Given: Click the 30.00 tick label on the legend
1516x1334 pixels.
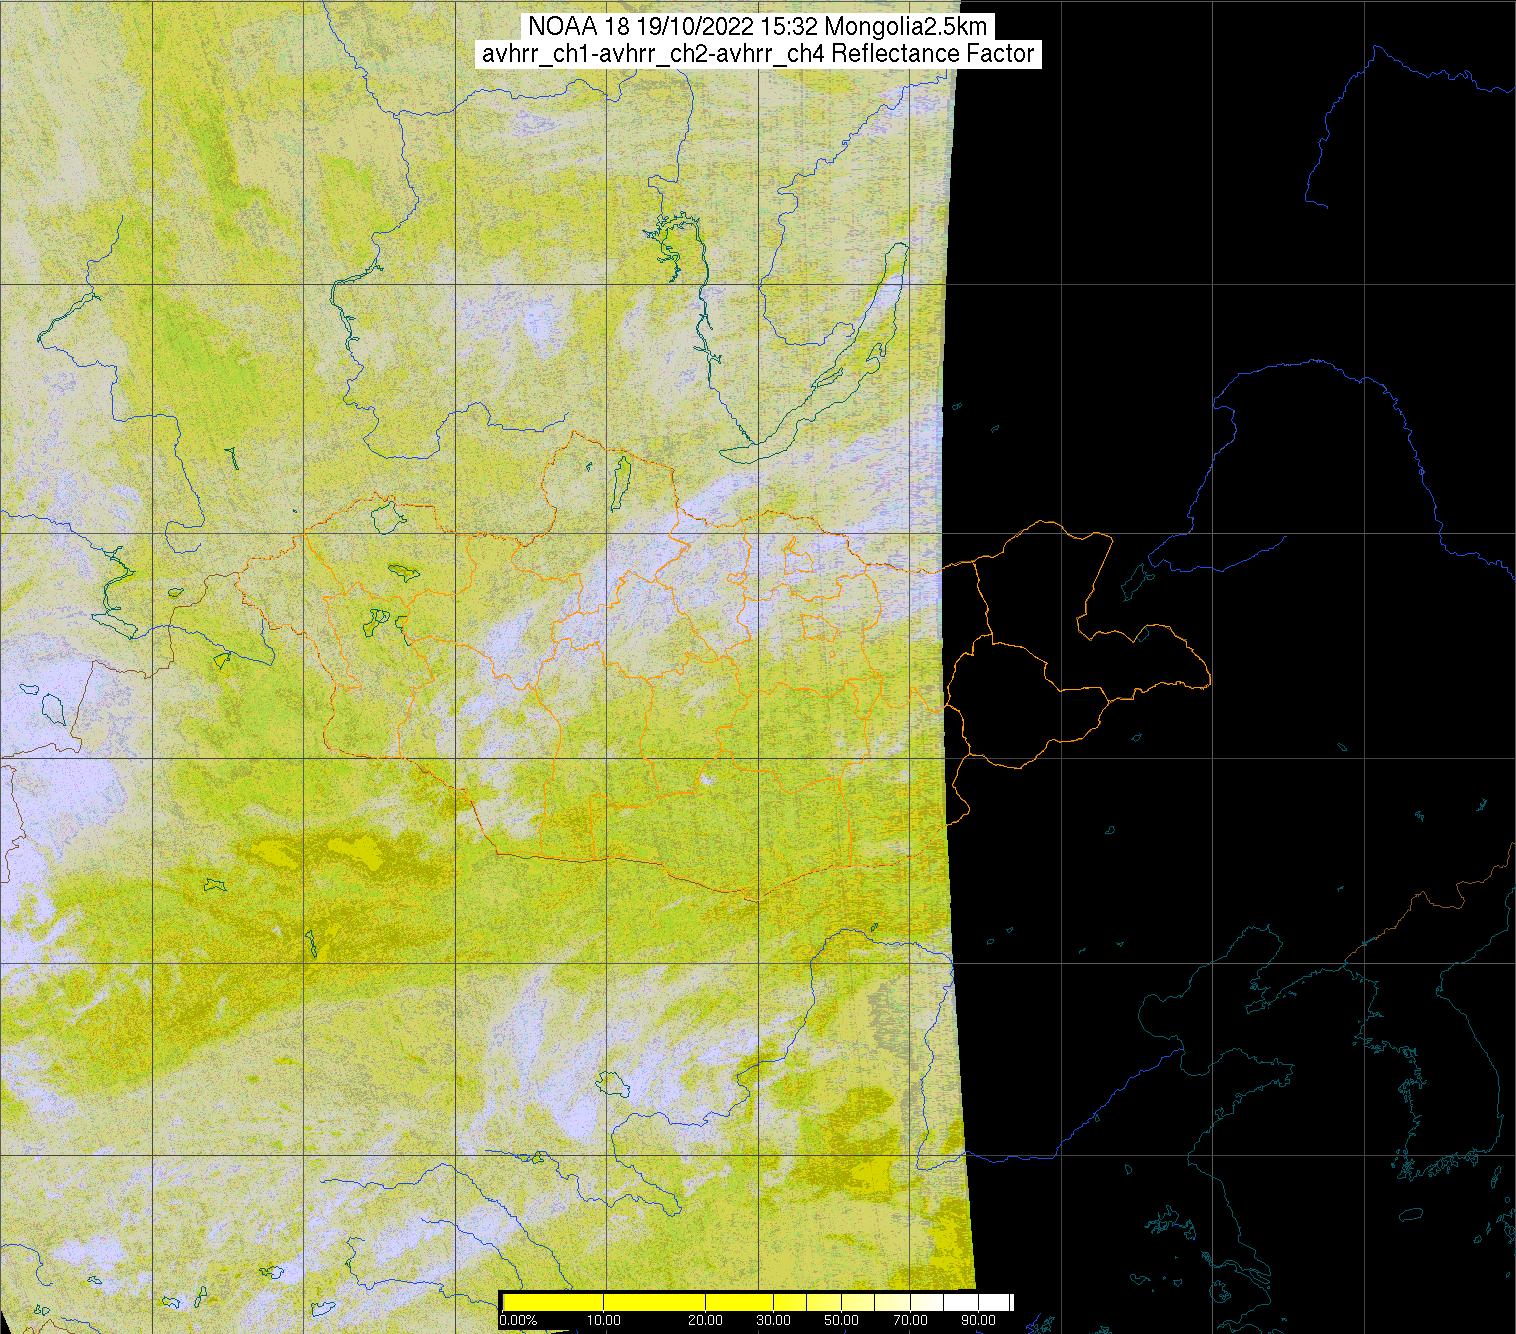Looking at the screenshot, I should point(775,1320).
